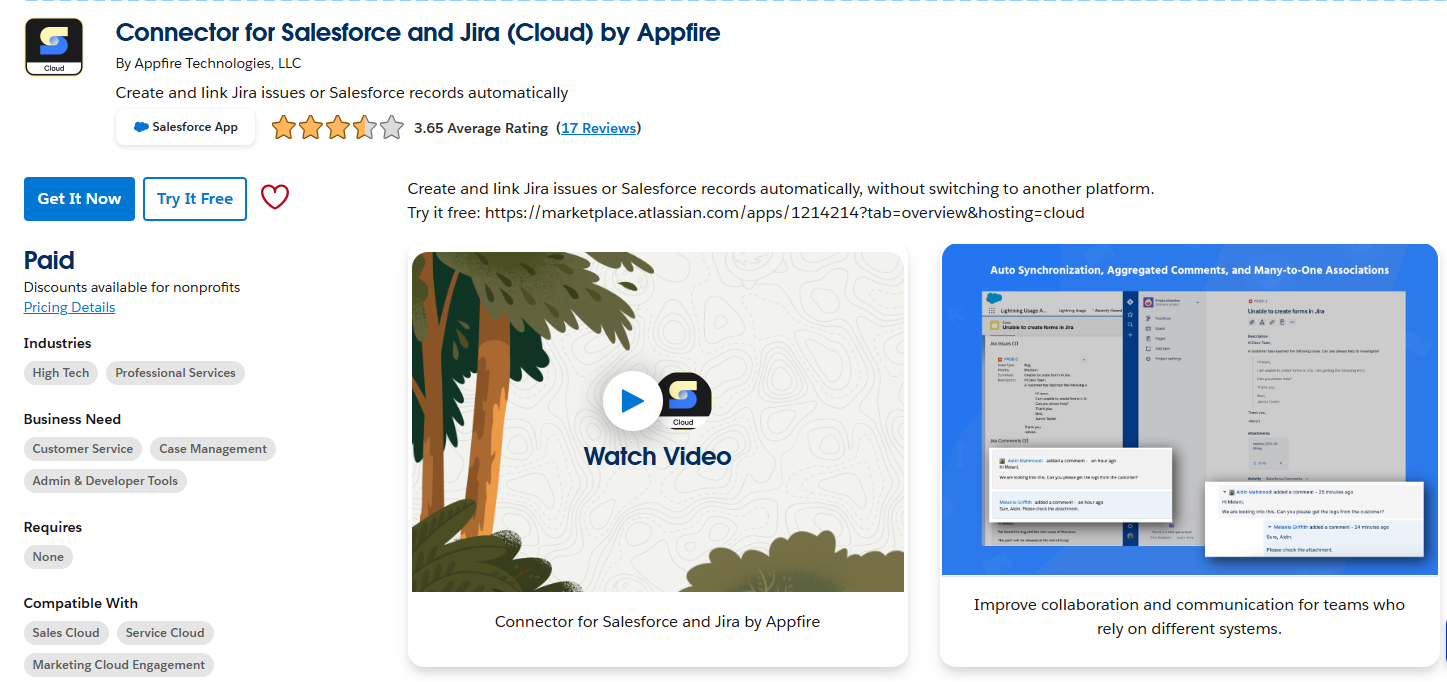
Task: Select the Professional Services tag
Action: 175,373
